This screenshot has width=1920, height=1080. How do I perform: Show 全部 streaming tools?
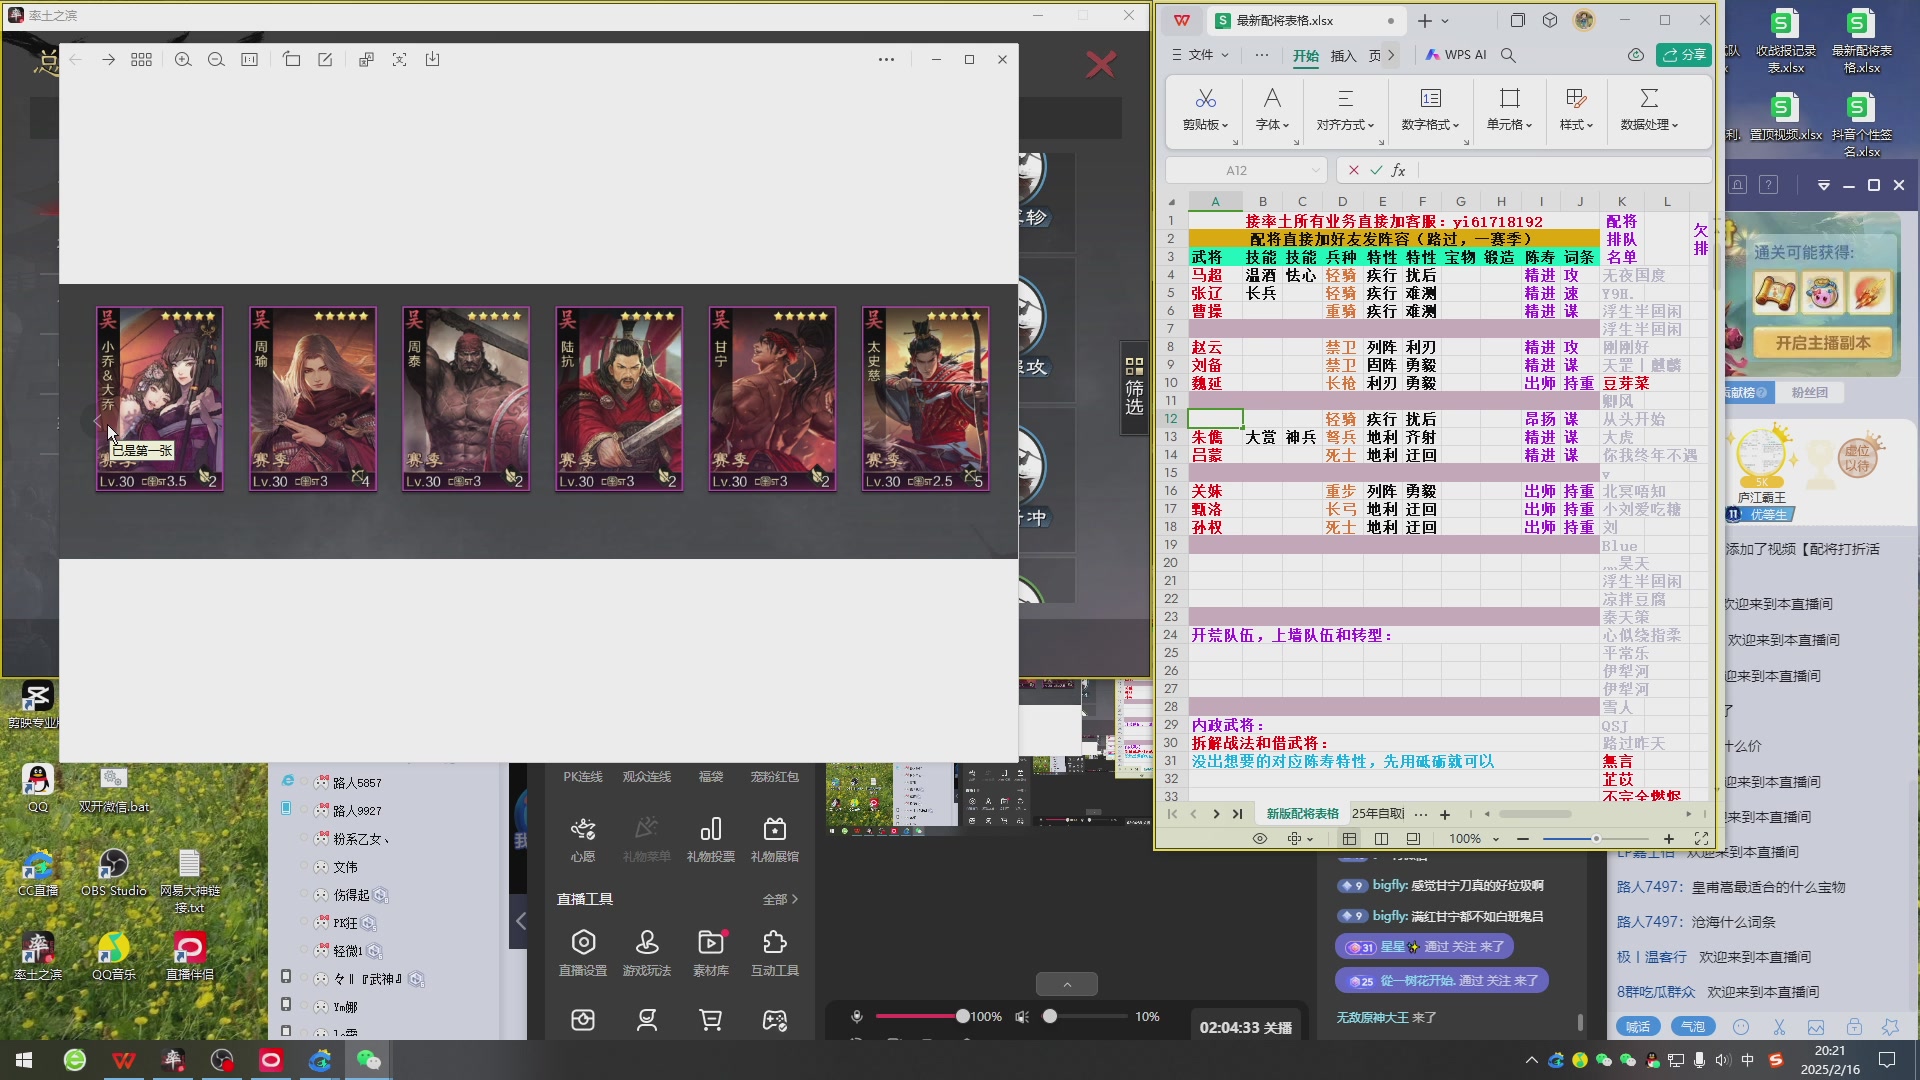point(781,900)
